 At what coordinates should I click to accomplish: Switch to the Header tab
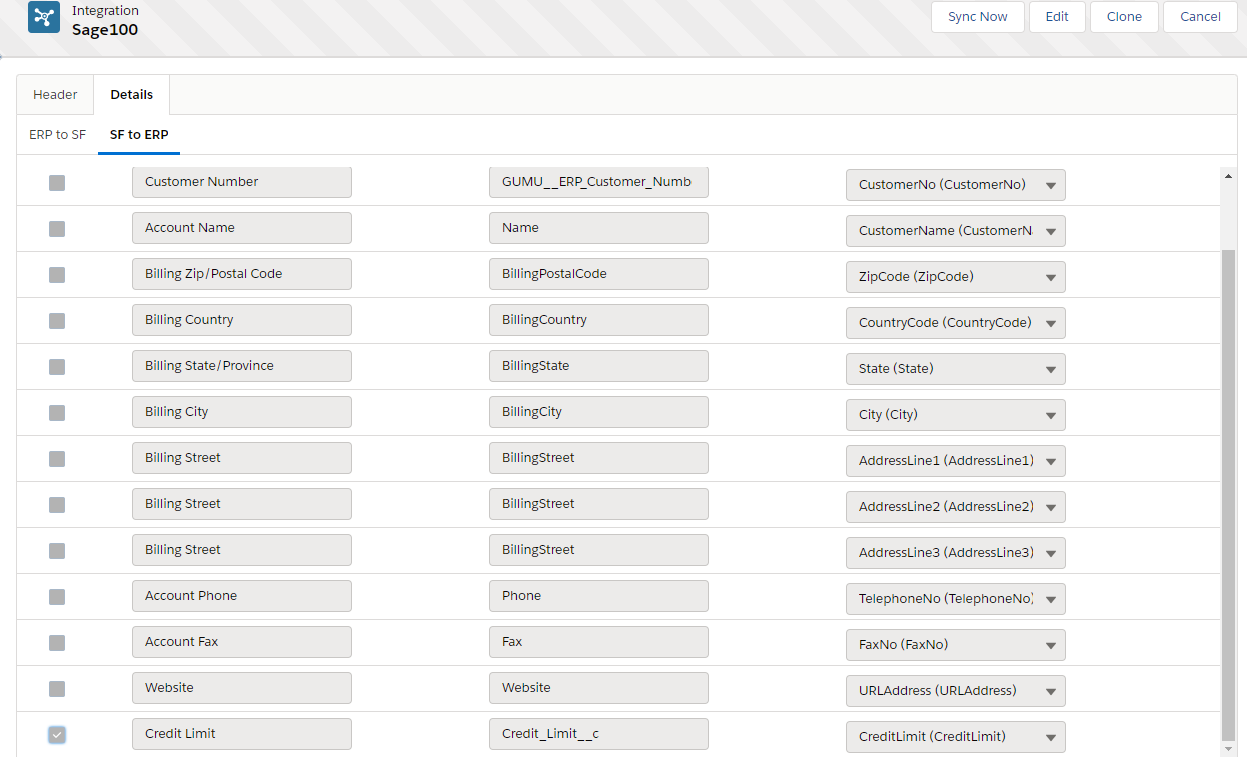(55, 95)
